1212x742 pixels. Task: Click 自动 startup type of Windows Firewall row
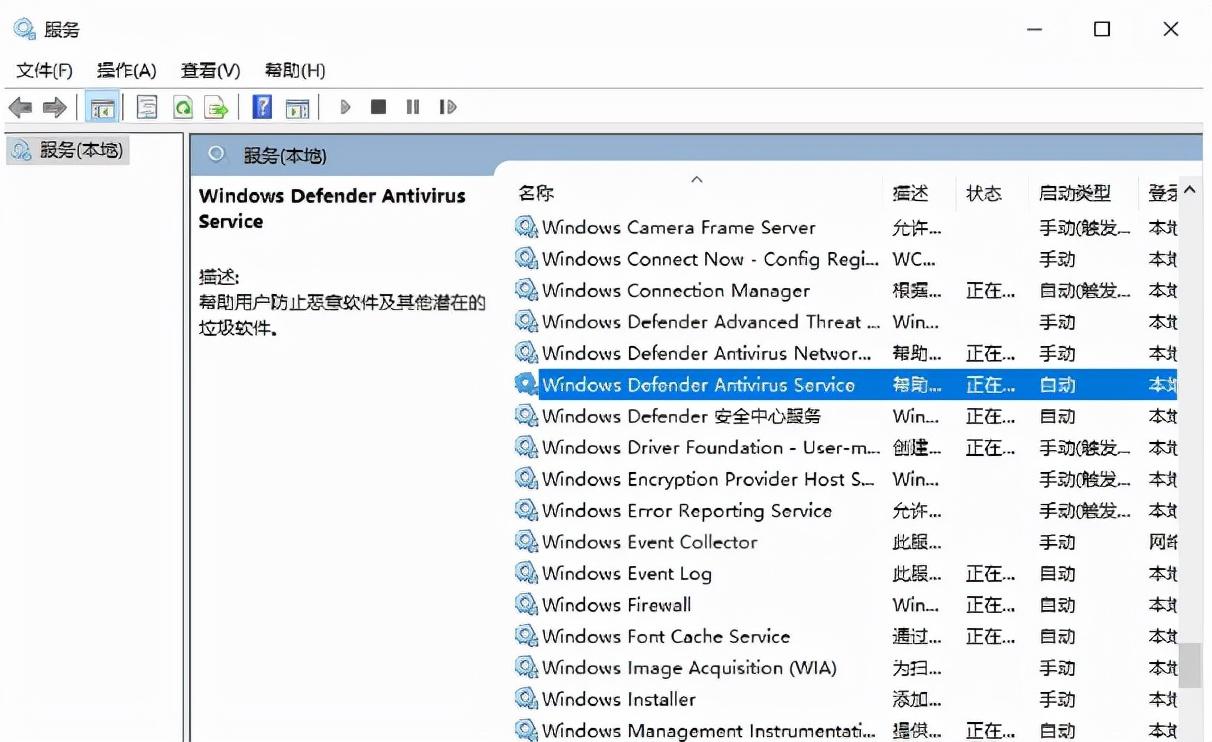[1057, 605]
